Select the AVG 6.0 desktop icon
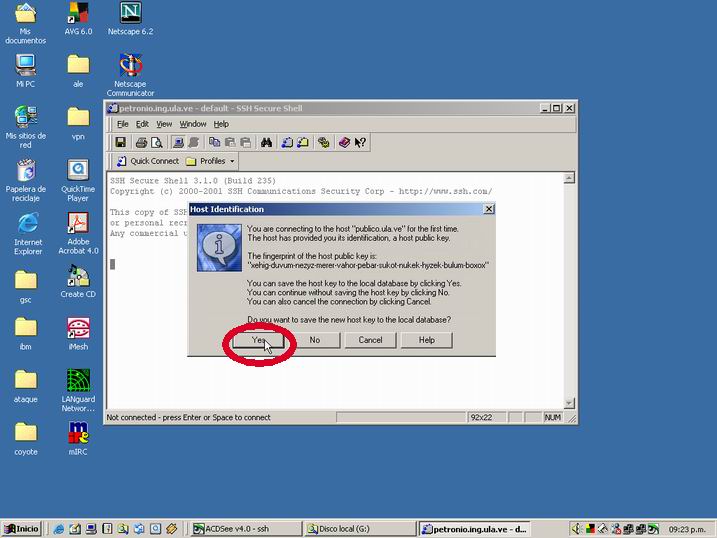 [78, 18]
